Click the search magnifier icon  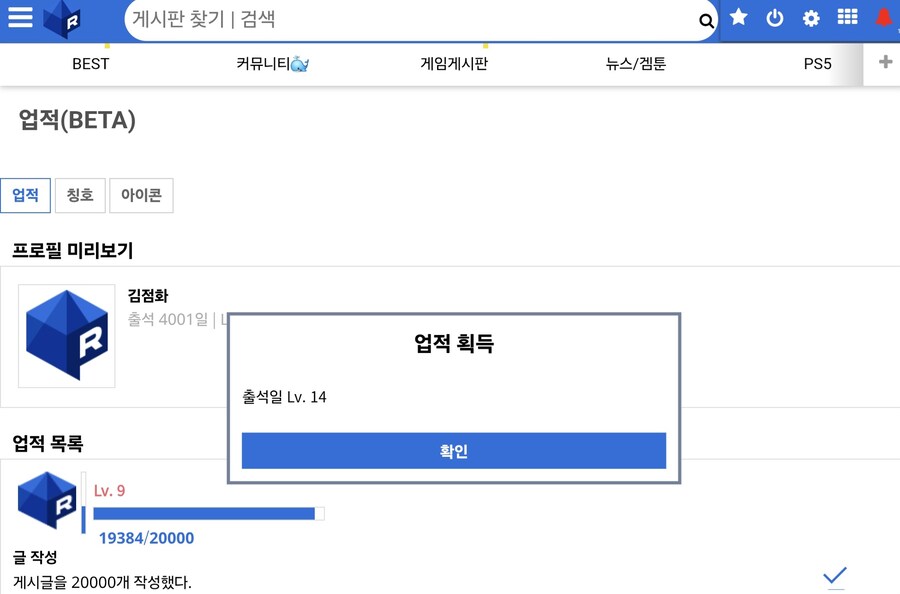pyautogui.click(x=706, y=19)
